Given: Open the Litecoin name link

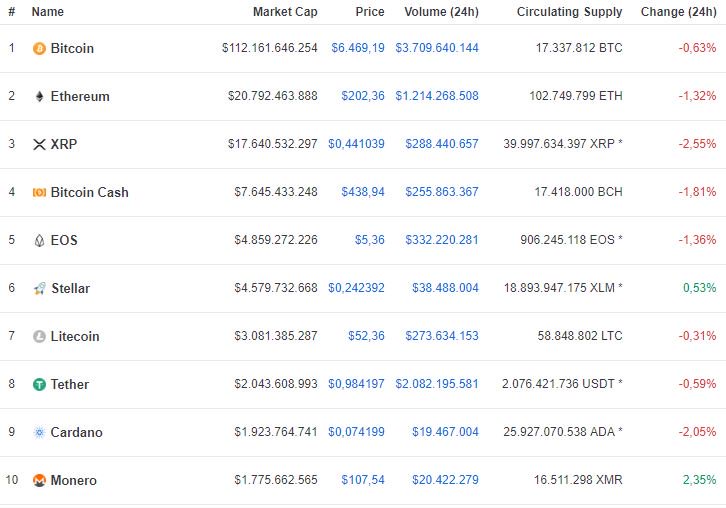Looking at the screenshot, I should tap(75, 336).
